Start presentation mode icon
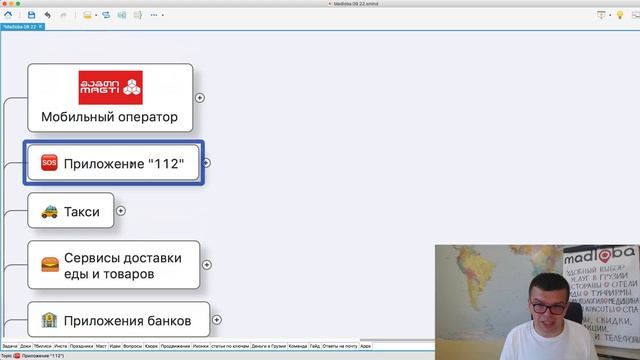The height and width of the screenshot is (360, 640). (x=601, y=15)
